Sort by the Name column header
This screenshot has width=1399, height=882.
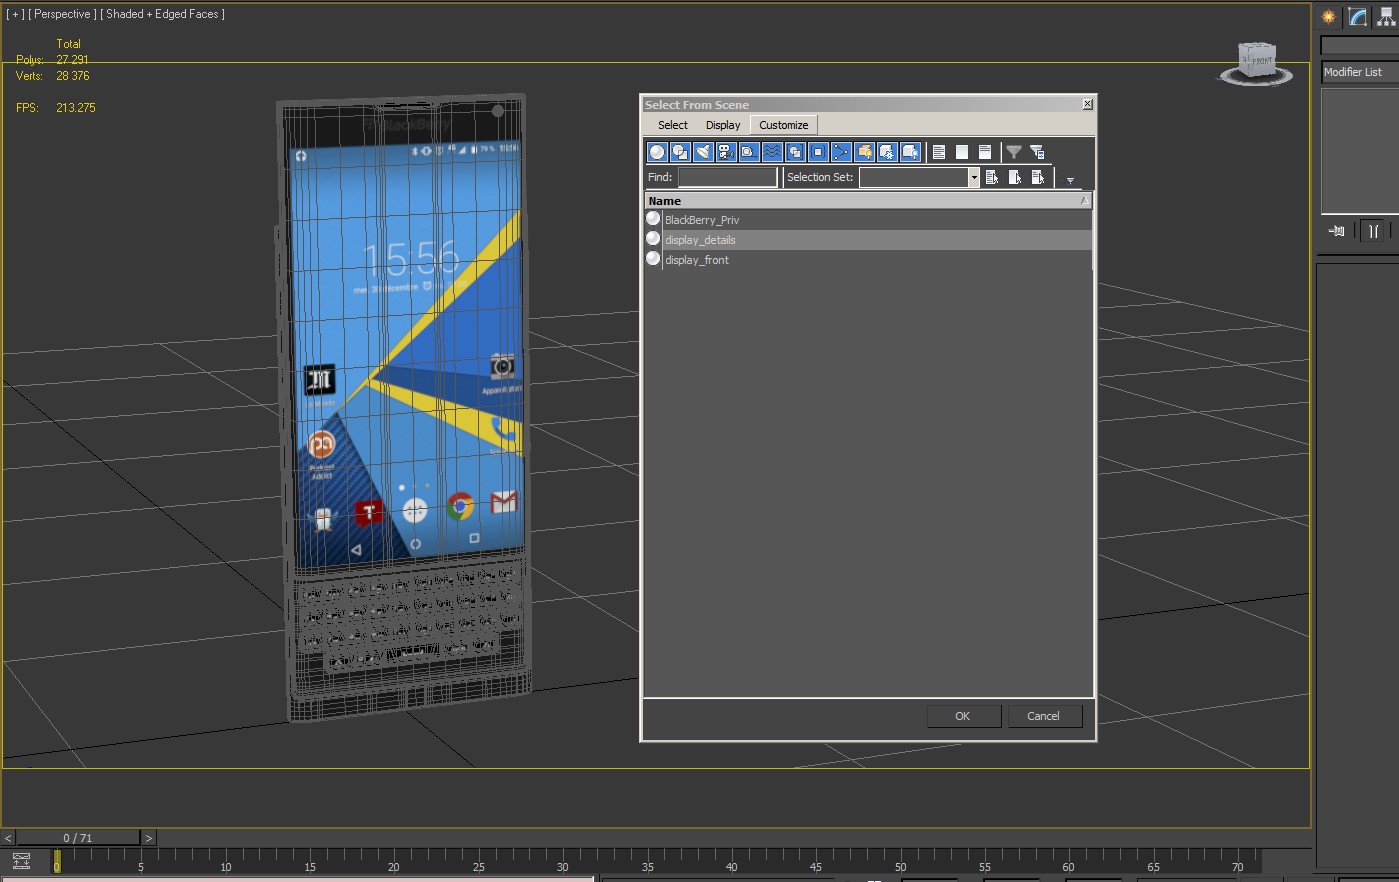click(868, 201)
